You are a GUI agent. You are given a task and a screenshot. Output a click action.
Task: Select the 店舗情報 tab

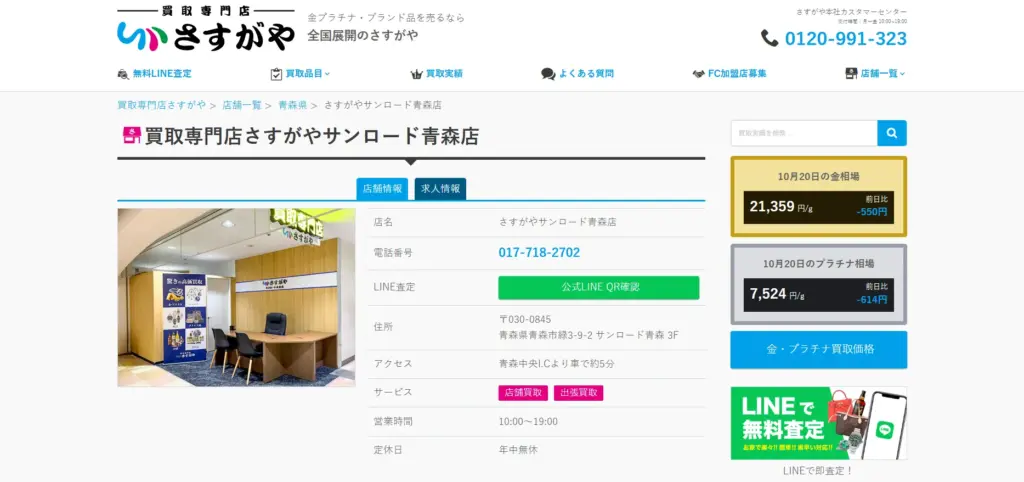[382, 189]
